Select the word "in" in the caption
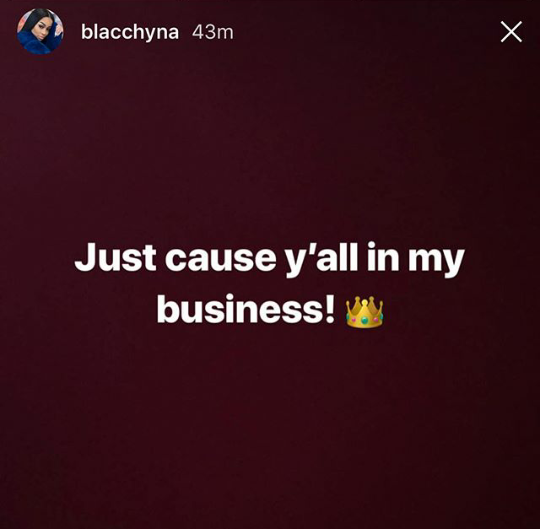Viewport: 540px width, 529px height. (x=383, y=257)
